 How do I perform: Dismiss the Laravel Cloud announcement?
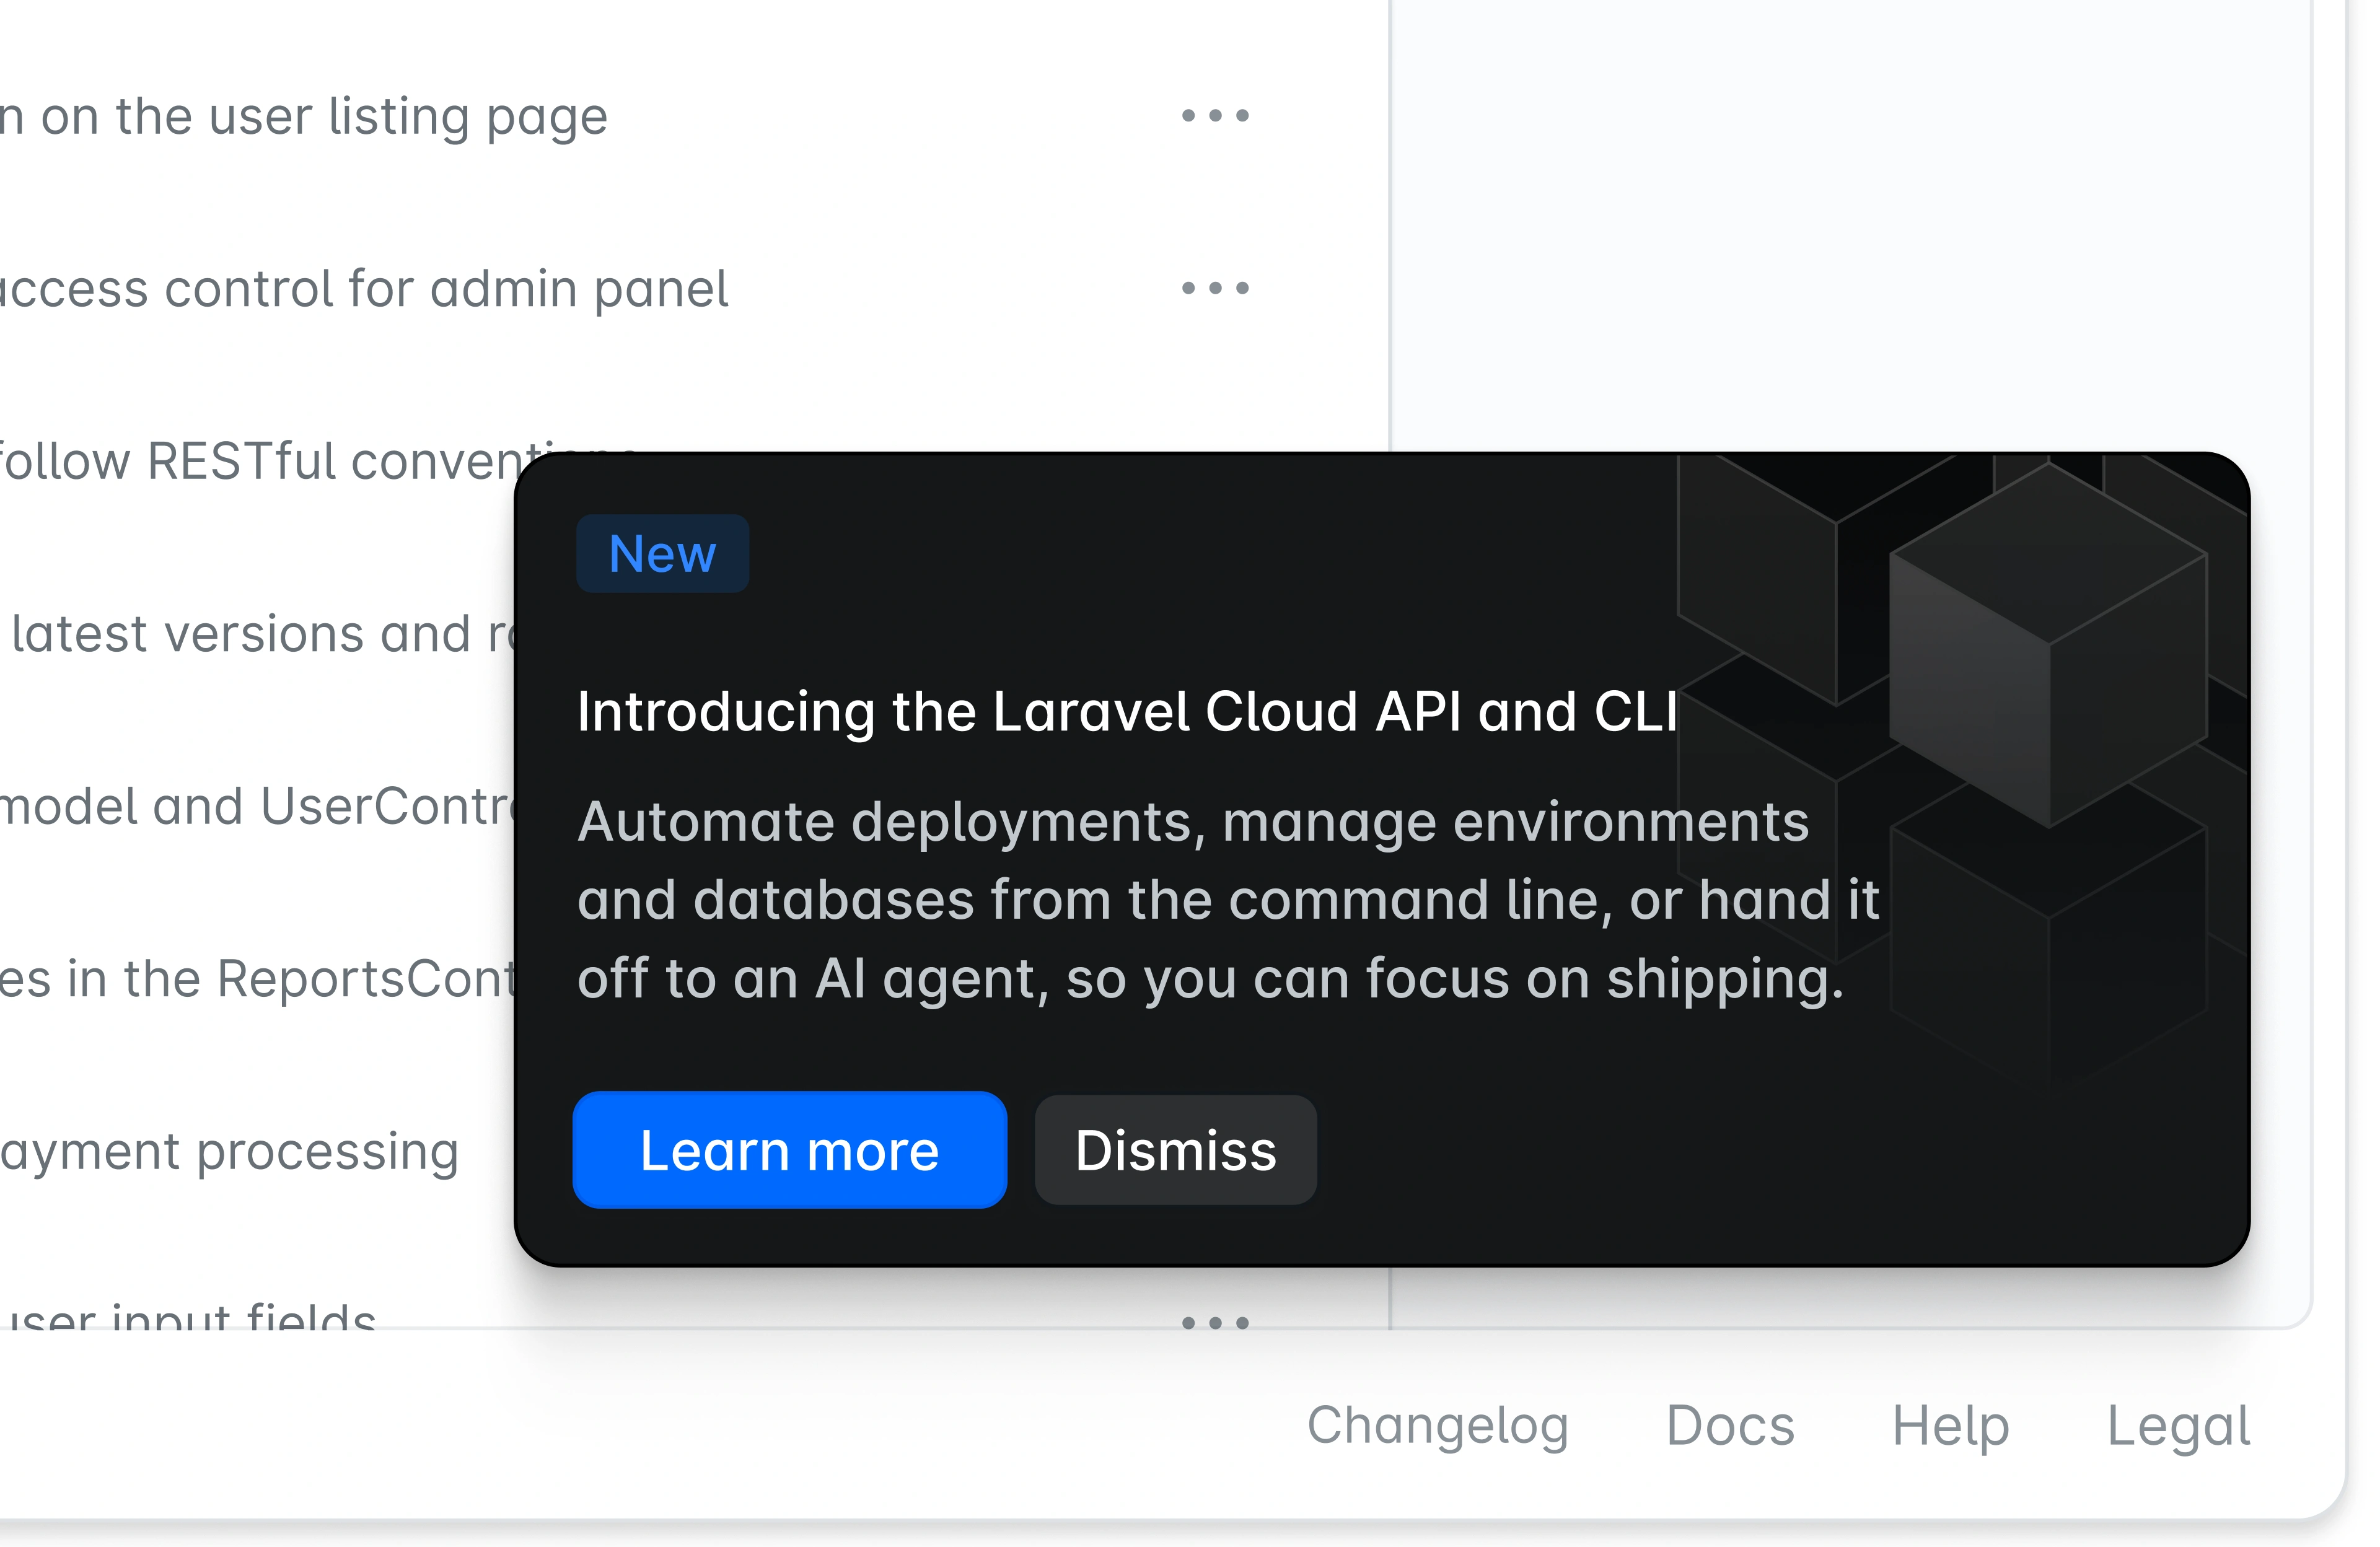(x=1175, y=1150)
